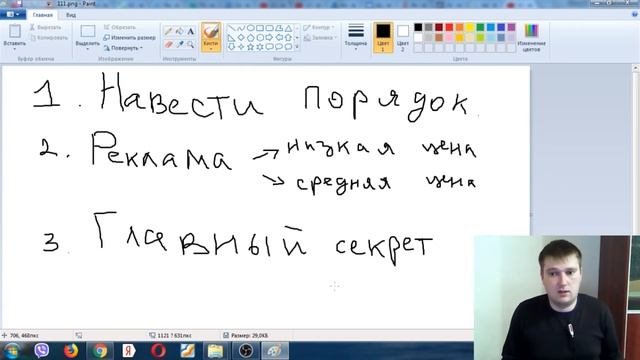Choose the Triangle shape
Screen dimensions: 640x360
pyautogui.click(x=288, y=28)
